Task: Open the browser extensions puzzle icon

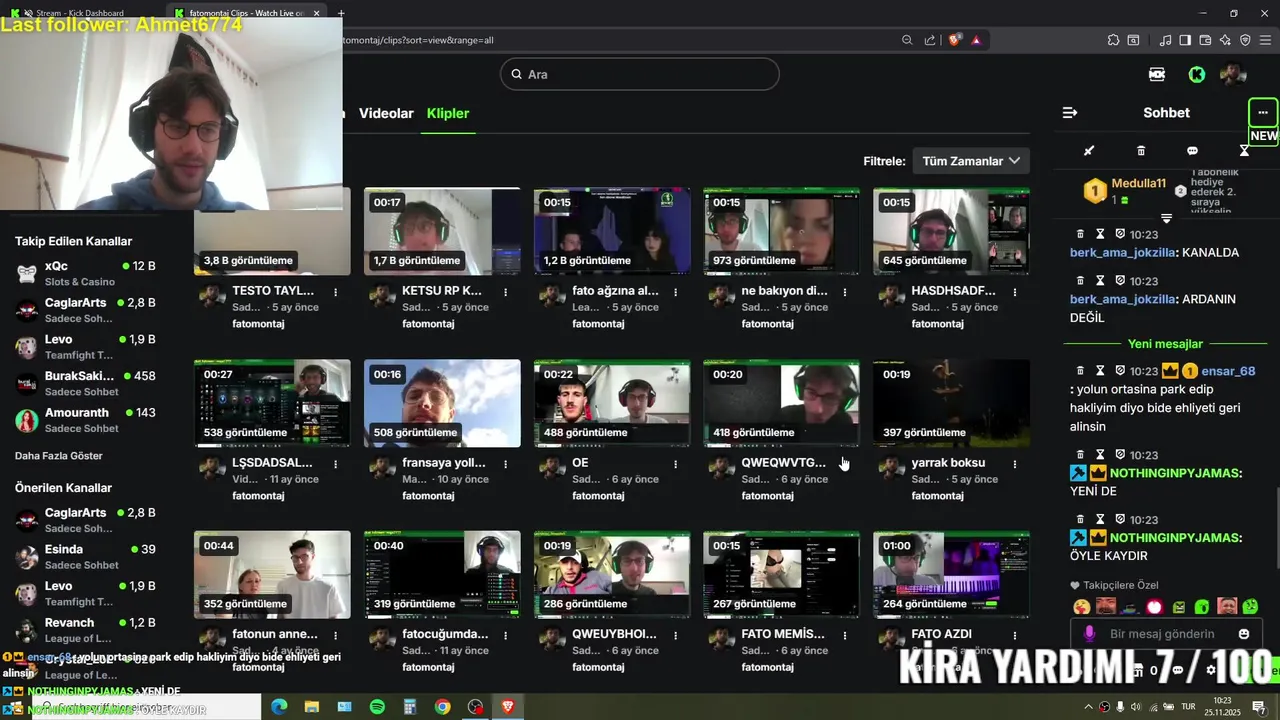Action: pyautogui.click(x=1113, y=40)
